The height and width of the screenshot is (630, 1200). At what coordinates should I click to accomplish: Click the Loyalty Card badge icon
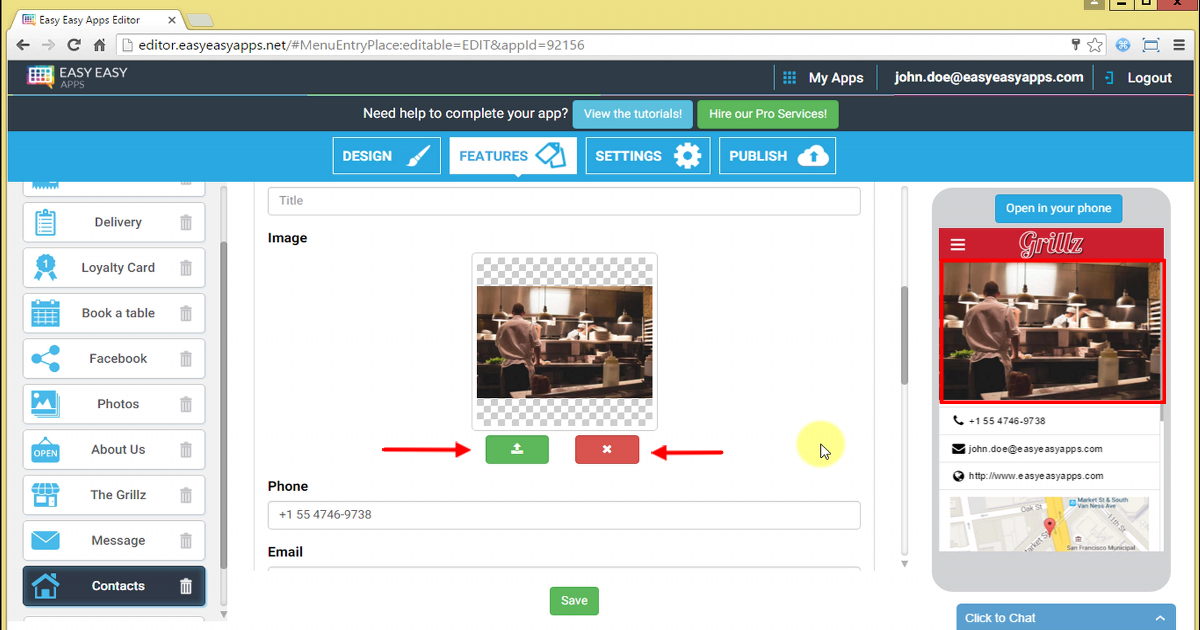(x=45, y=267)
